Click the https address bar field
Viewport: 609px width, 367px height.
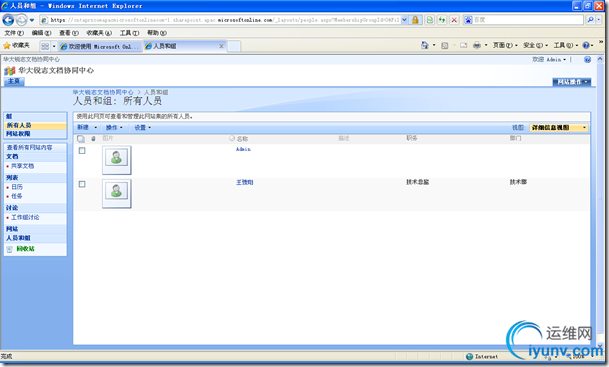tap(221, 20)
